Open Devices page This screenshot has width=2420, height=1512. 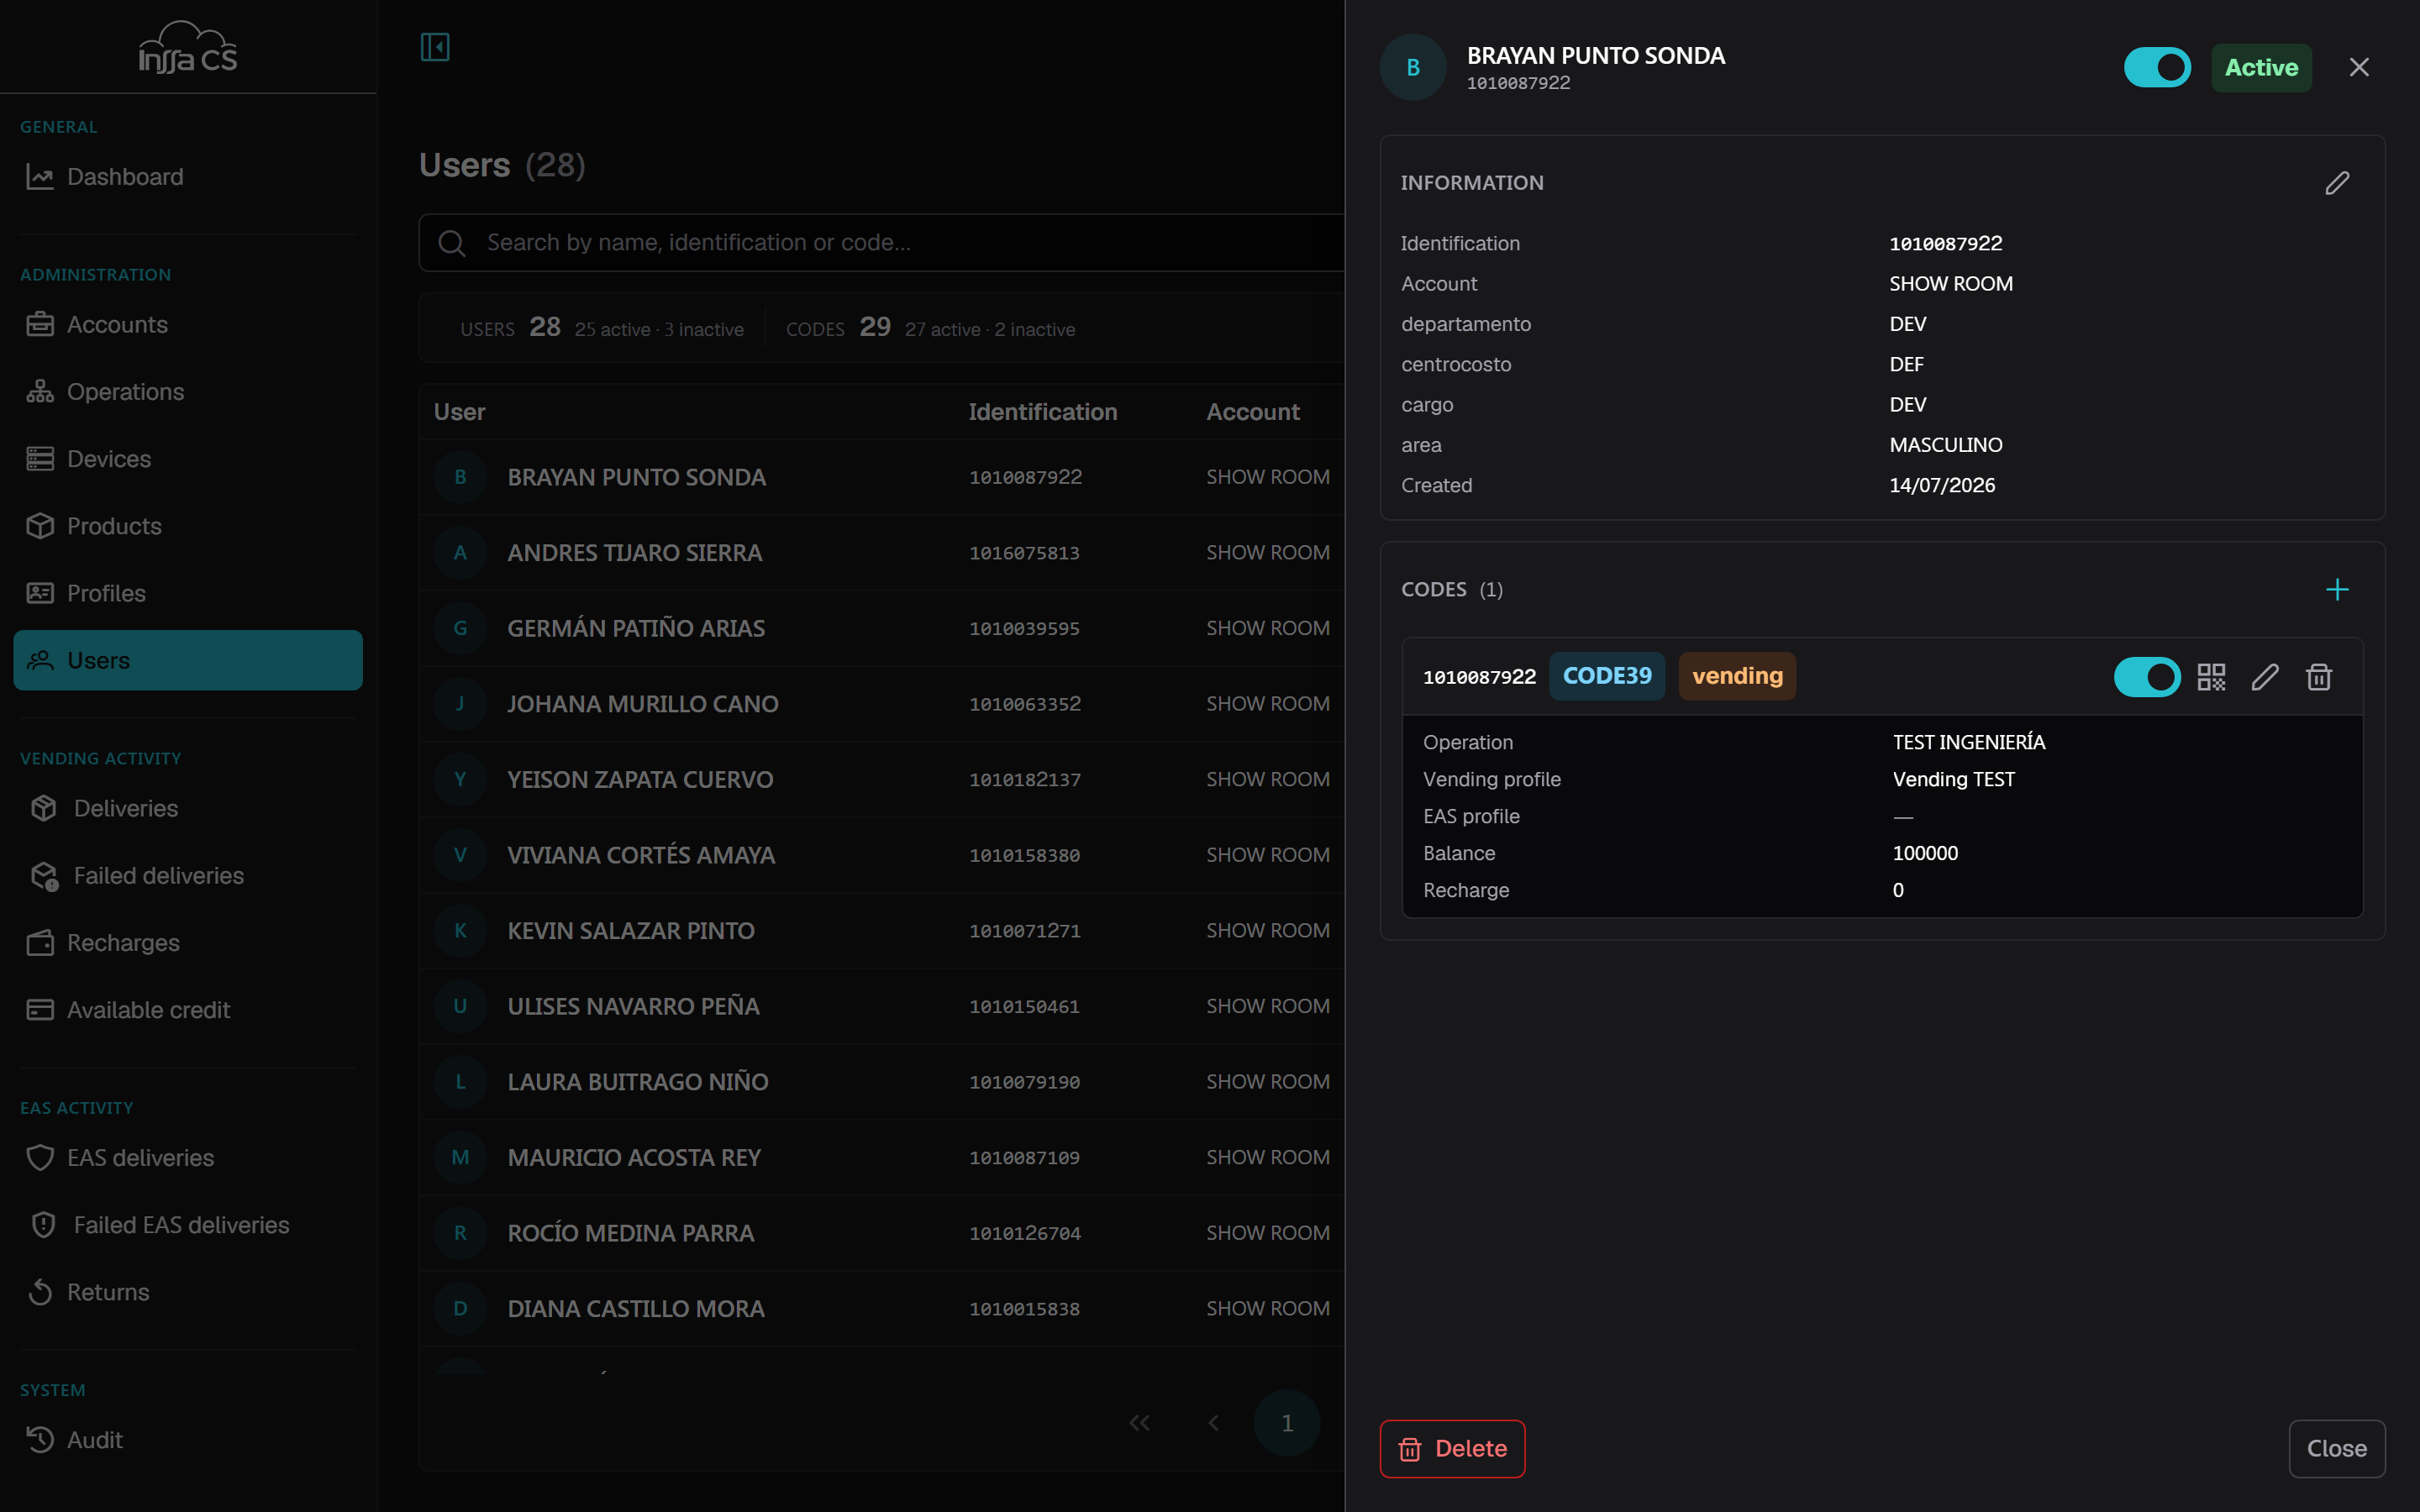point(188,459)
